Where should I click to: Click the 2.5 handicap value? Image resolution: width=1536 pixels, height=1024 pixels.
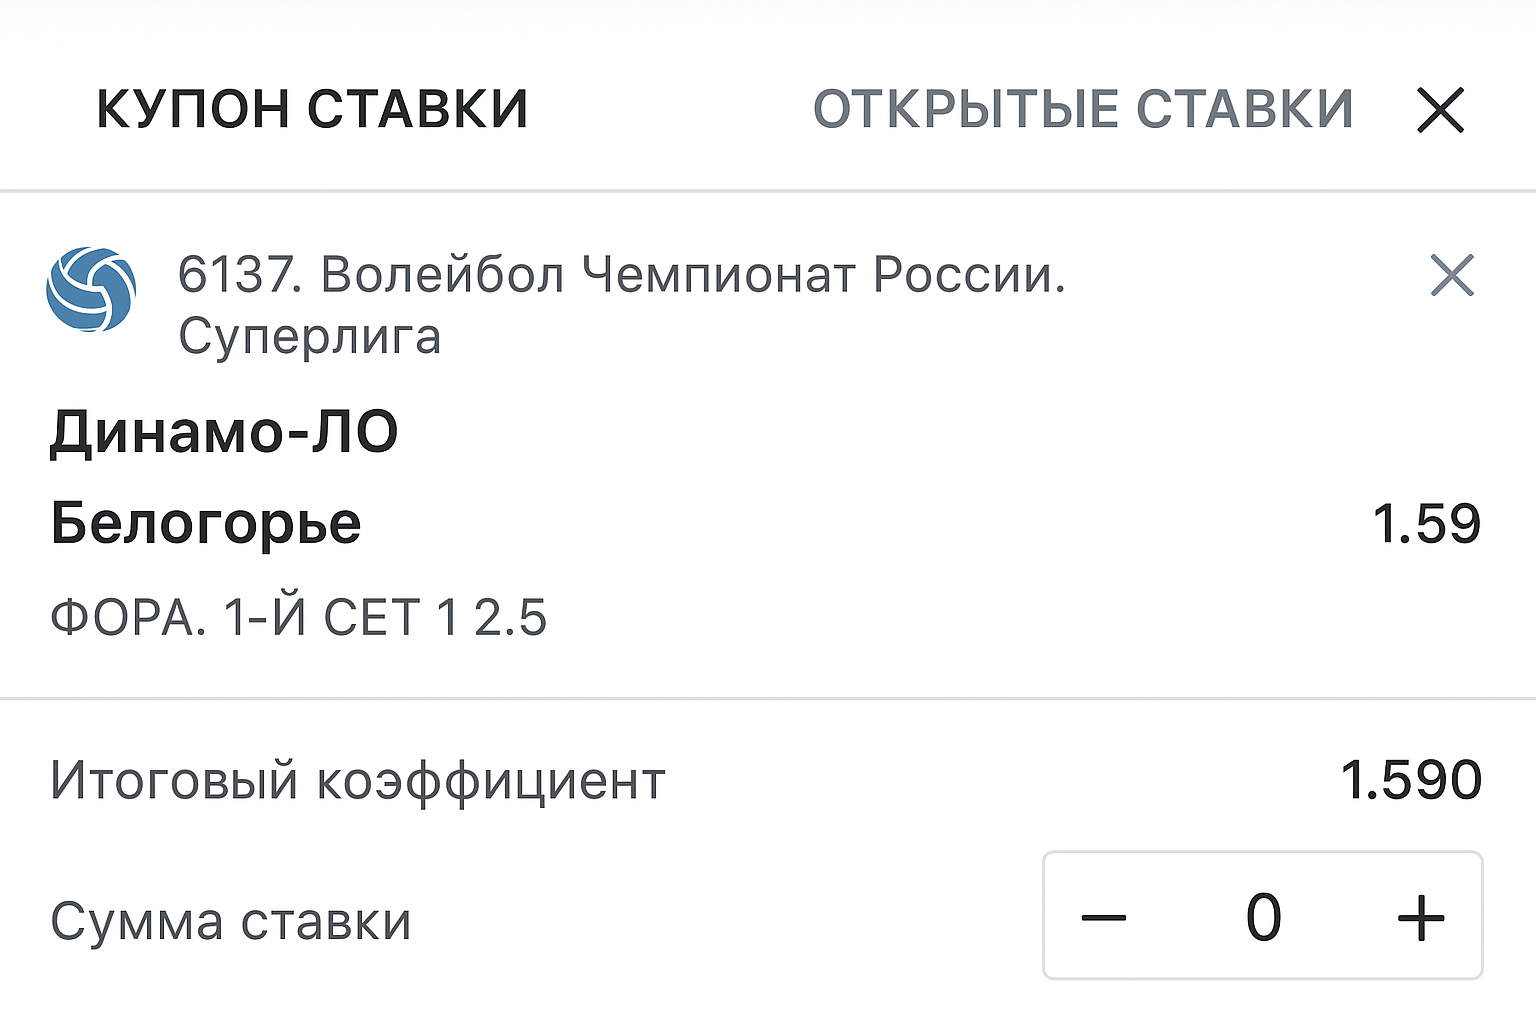(510, 617)
